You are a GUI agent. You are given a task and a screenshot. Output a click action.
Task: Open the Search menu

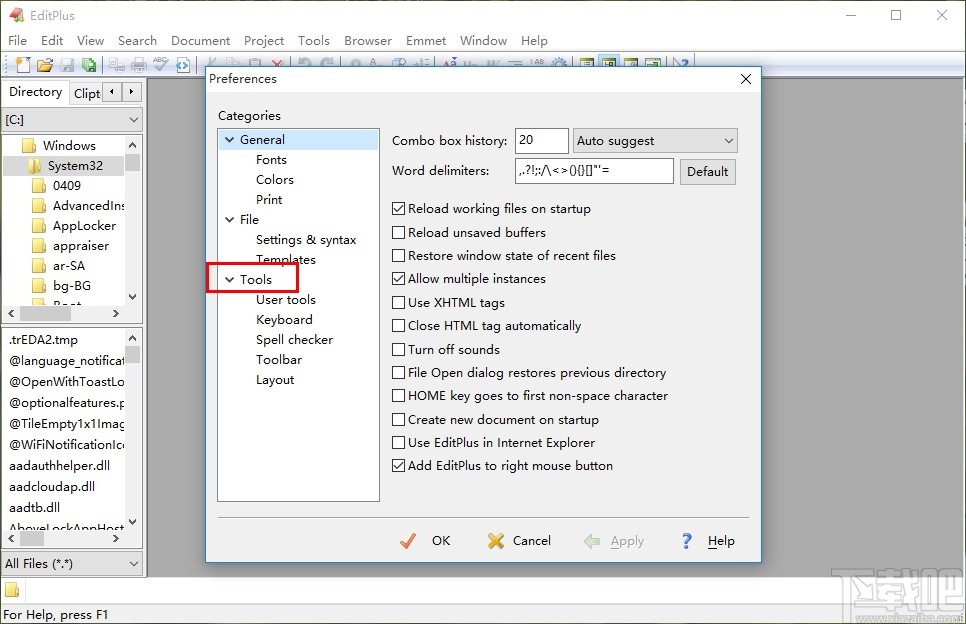pos(137,41)
